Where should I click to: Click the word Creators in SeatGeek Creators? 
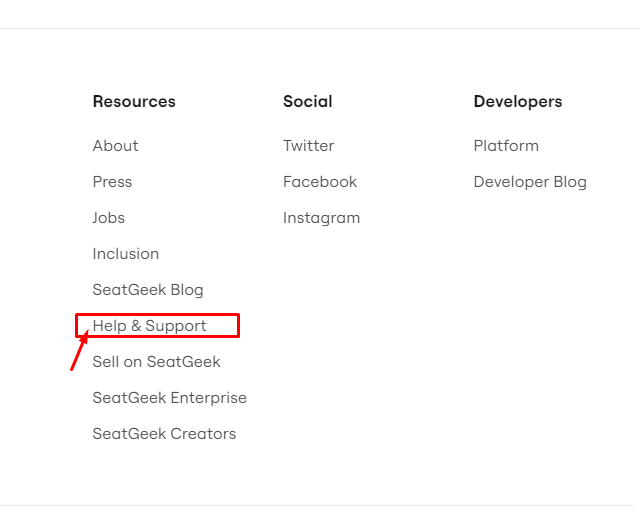(203, 434)
